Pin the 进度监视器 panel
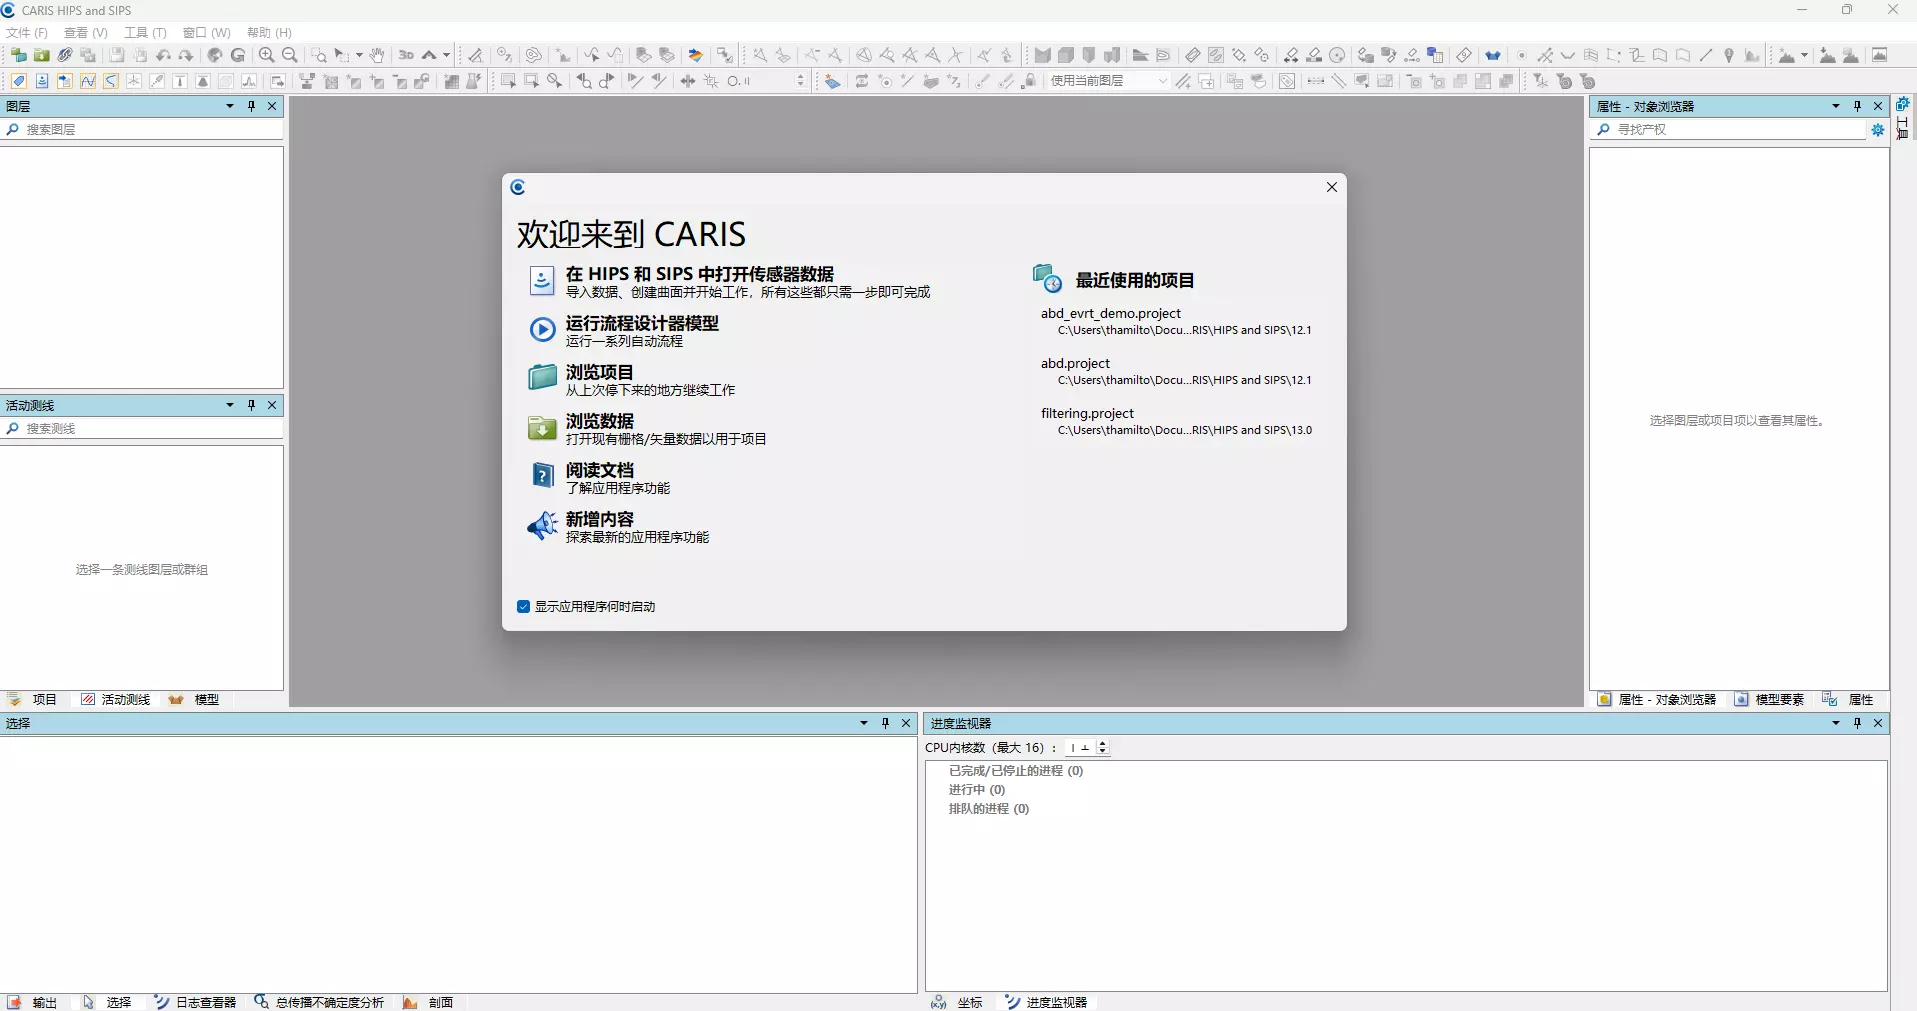This screenshot has height=1011, width=1917. coord(1857,723)
